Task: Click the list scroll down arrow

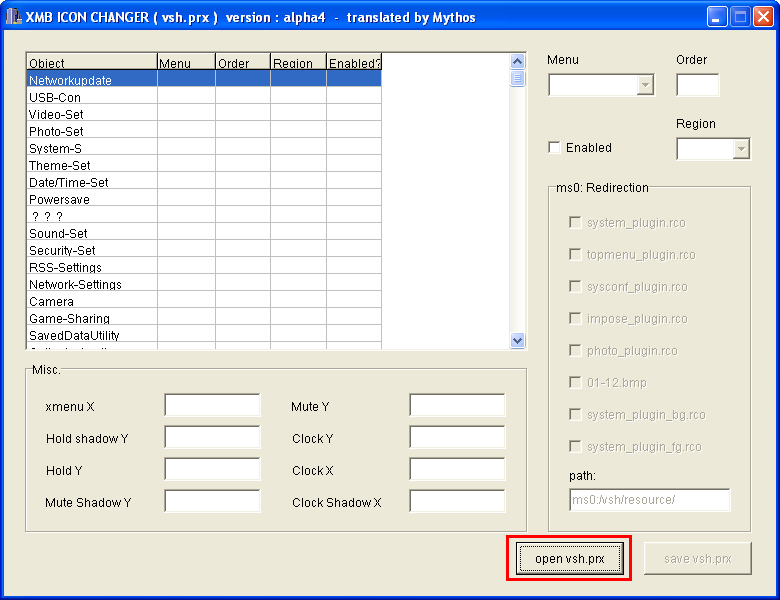Action: [x=517, y=340]
